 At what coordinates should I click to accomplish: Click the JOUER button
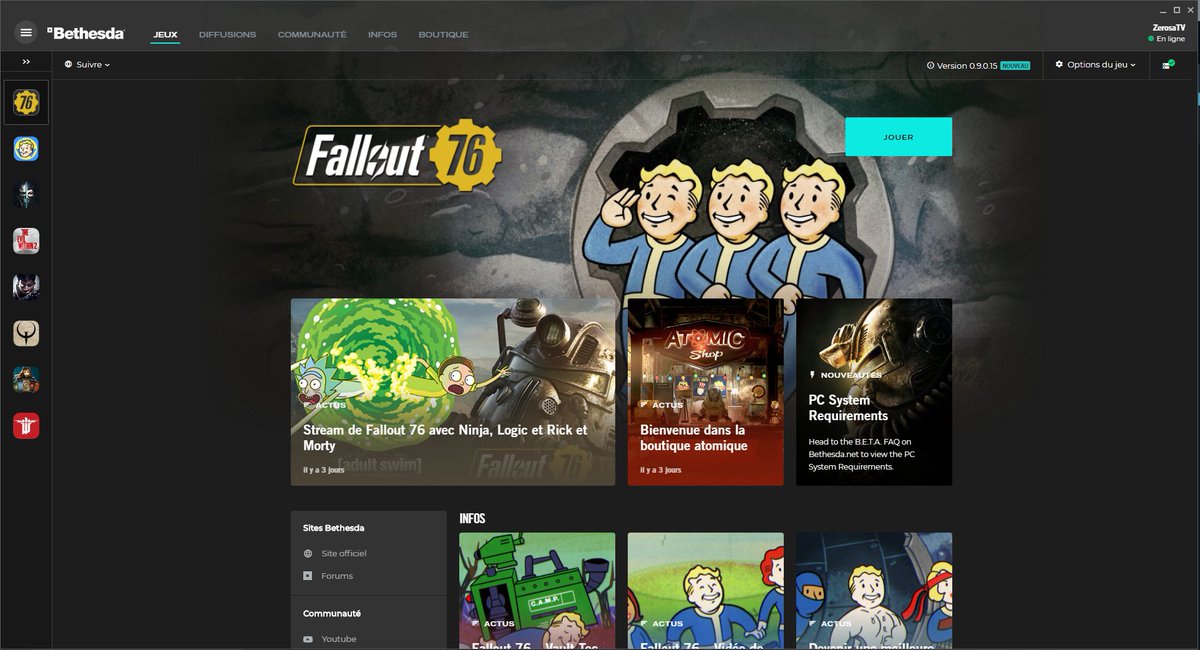coord(898,137)
